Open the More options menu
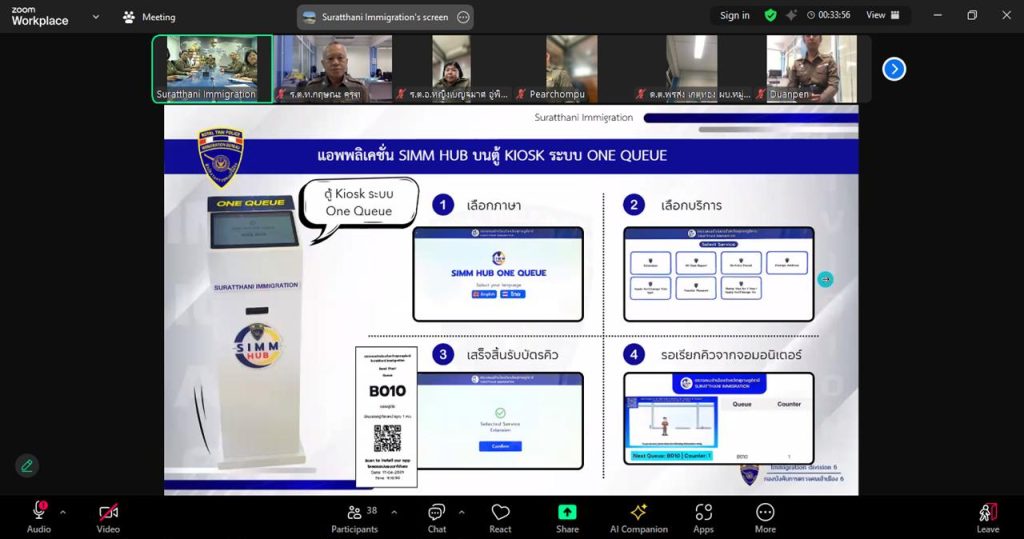 click(765, 515)
